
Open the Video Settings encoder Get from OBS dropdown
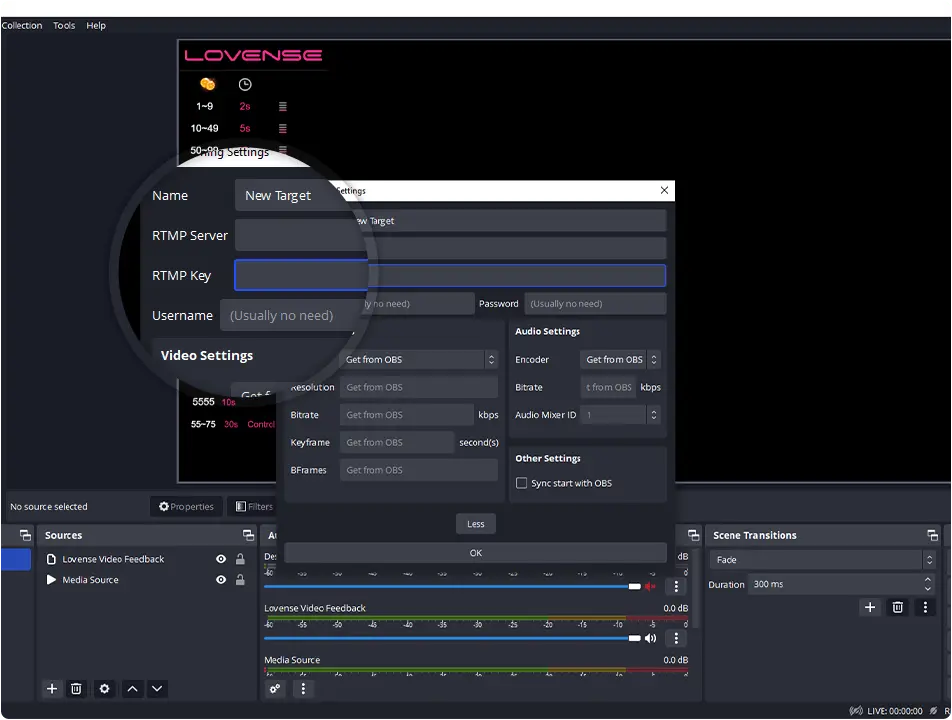pyautogui.click(x=419, y=359)
